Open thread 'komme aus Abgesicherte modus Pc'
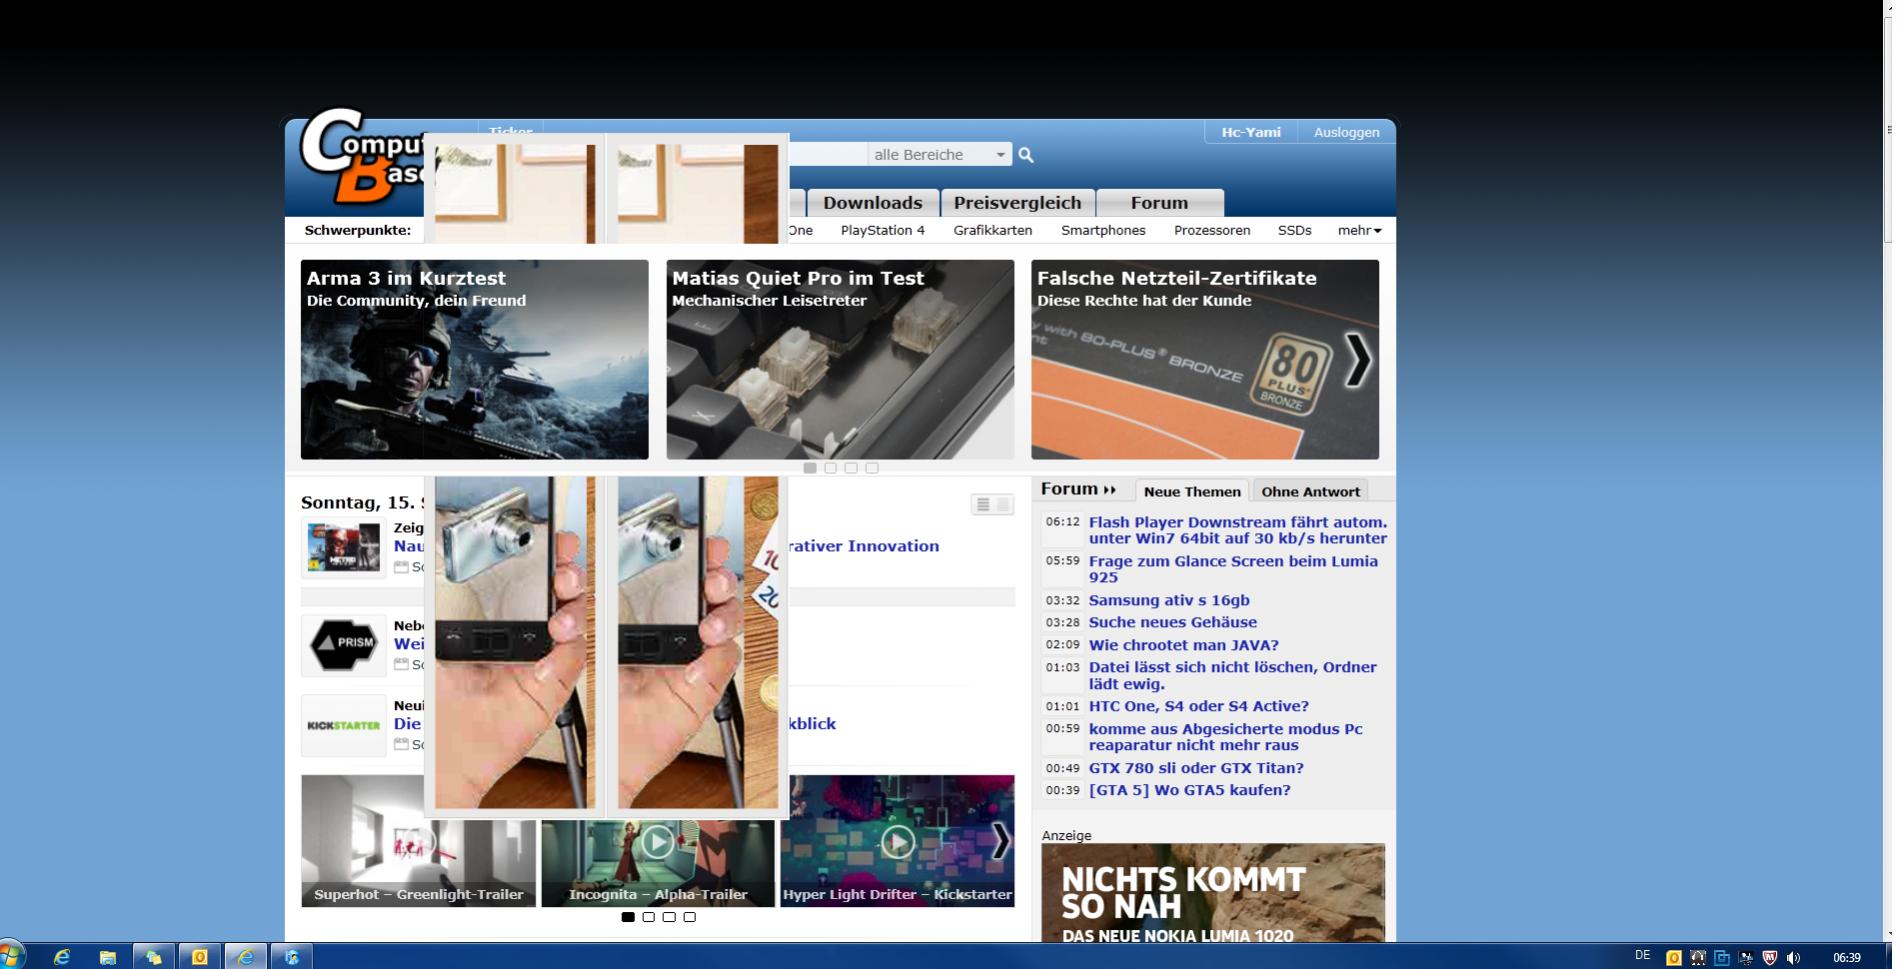 click(x=1226, y=737)
